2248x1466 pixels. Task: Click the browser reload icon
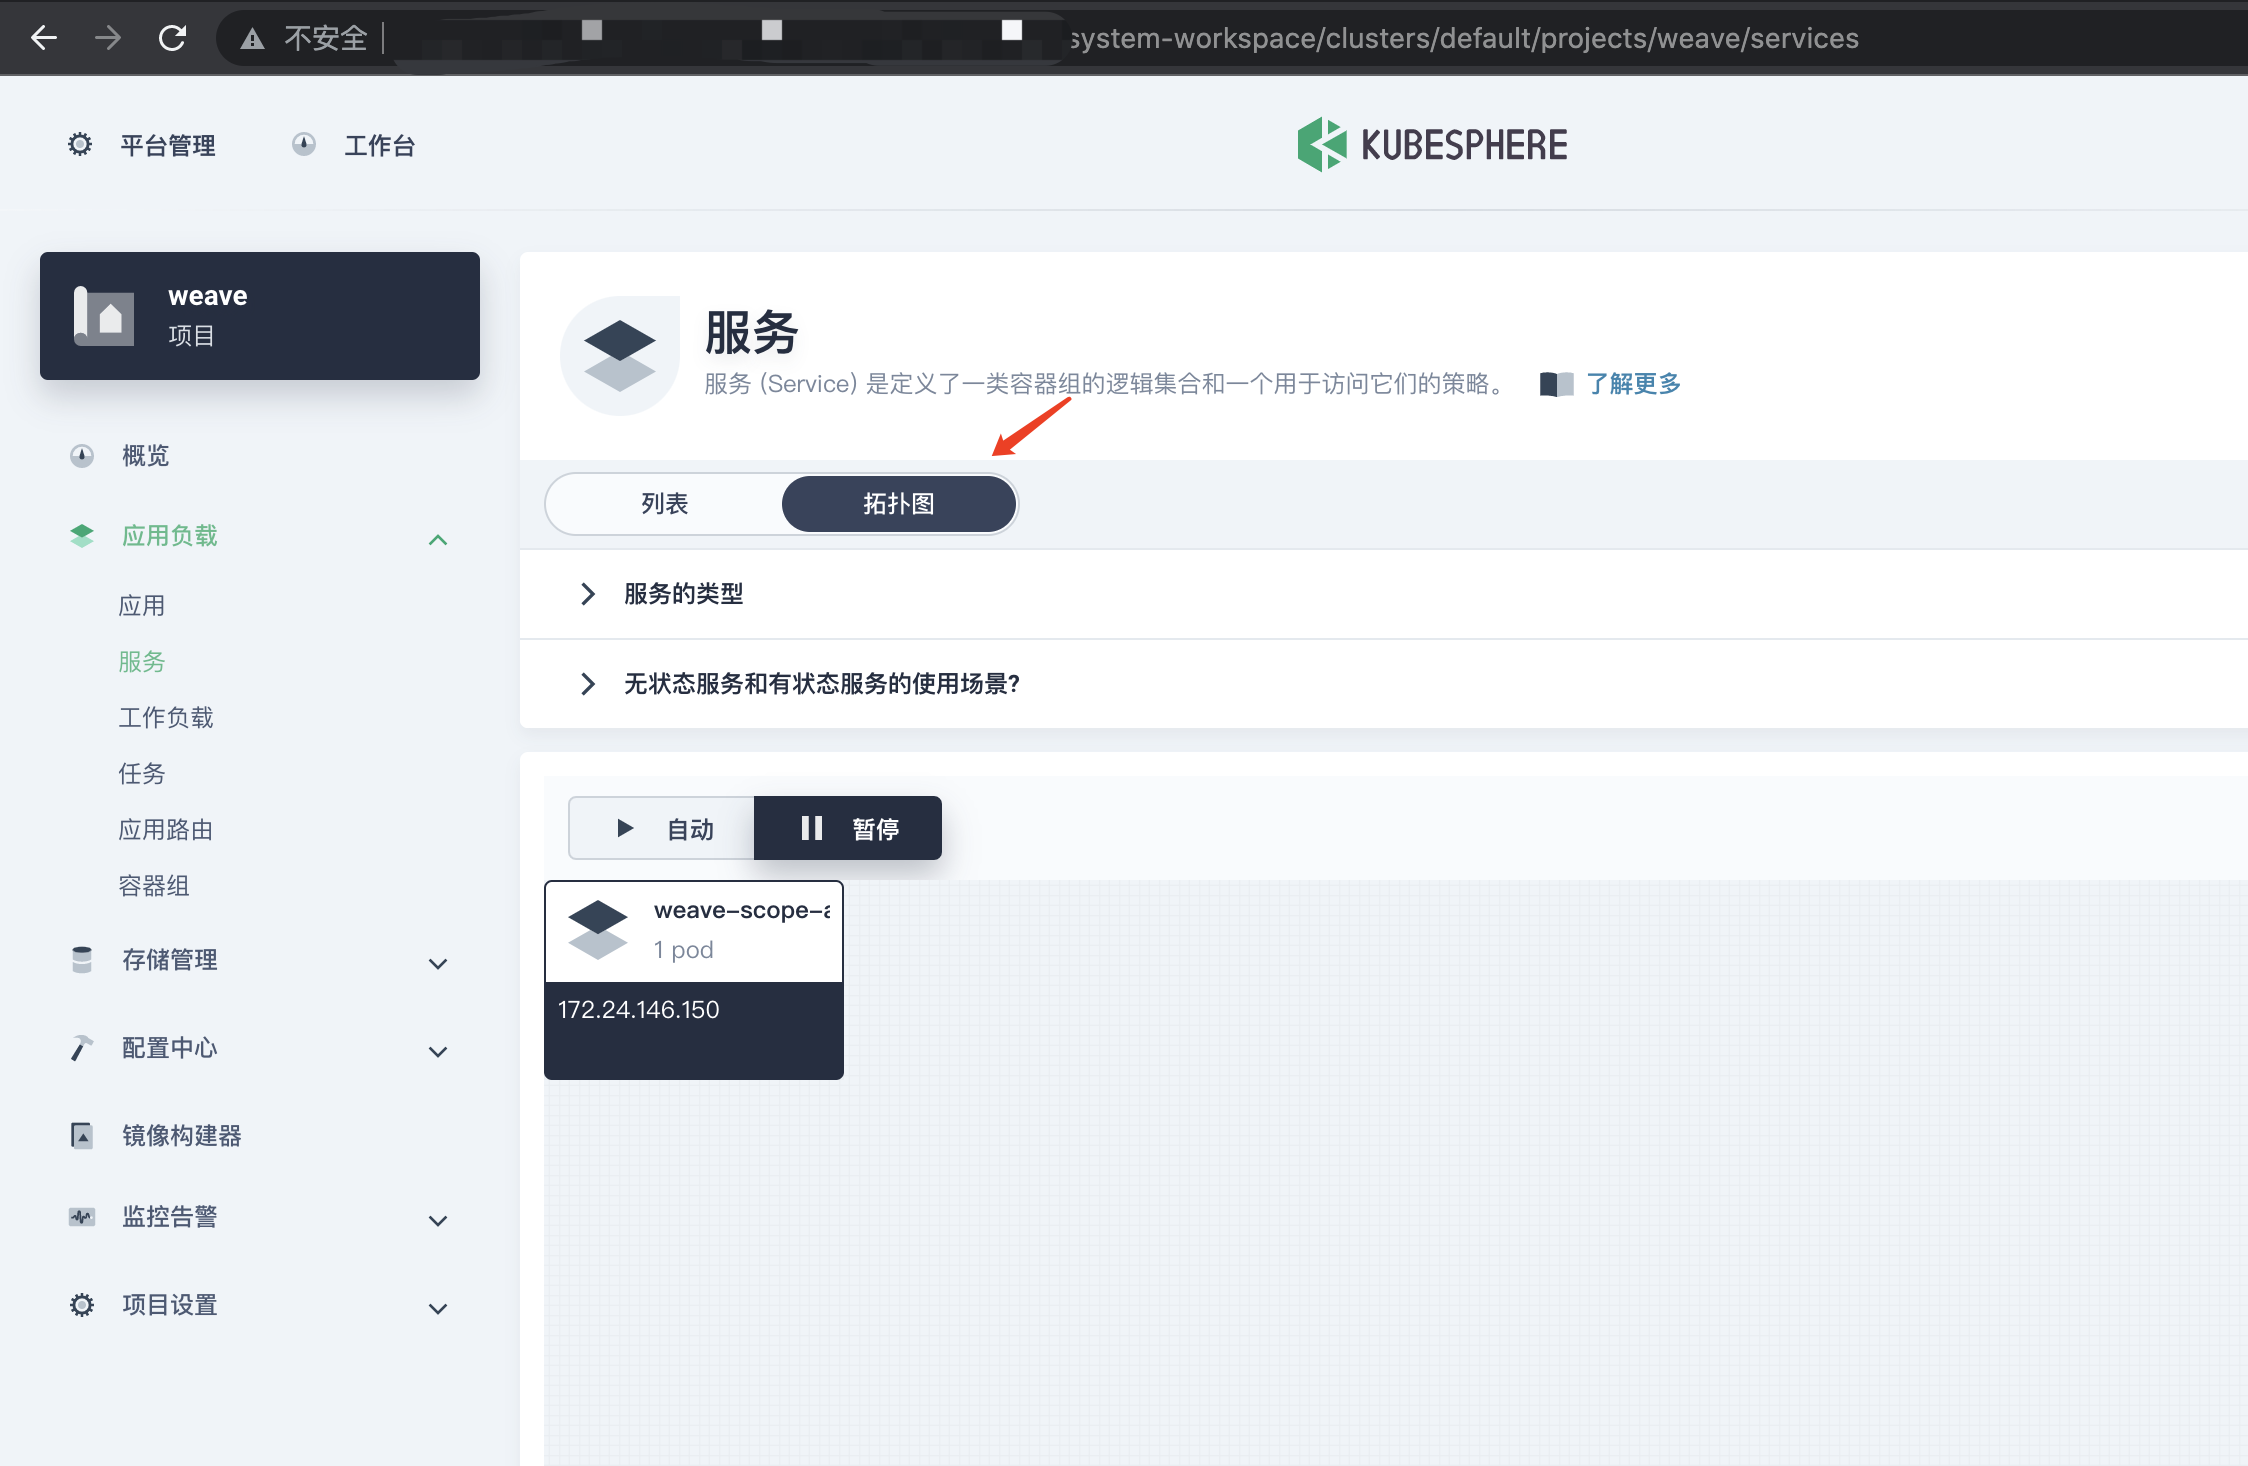click(x=172, y=38)
